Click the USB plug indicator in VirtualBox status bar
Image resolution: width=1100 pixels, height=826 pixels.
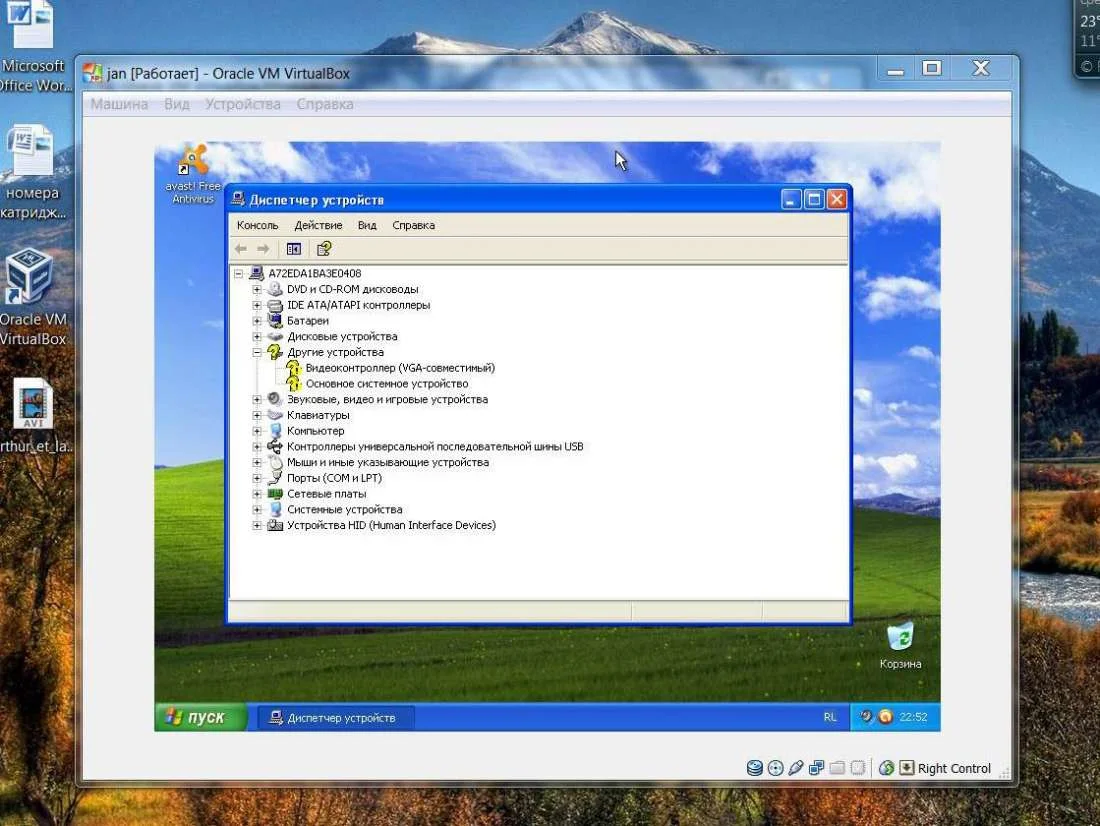tap(796, 768)
